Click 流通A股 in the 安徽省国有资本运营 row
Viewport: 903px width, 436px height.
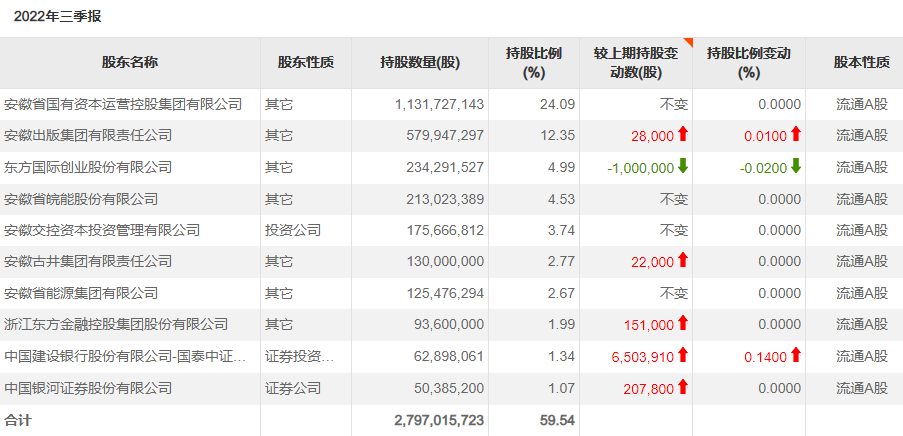tap(862, 104)
